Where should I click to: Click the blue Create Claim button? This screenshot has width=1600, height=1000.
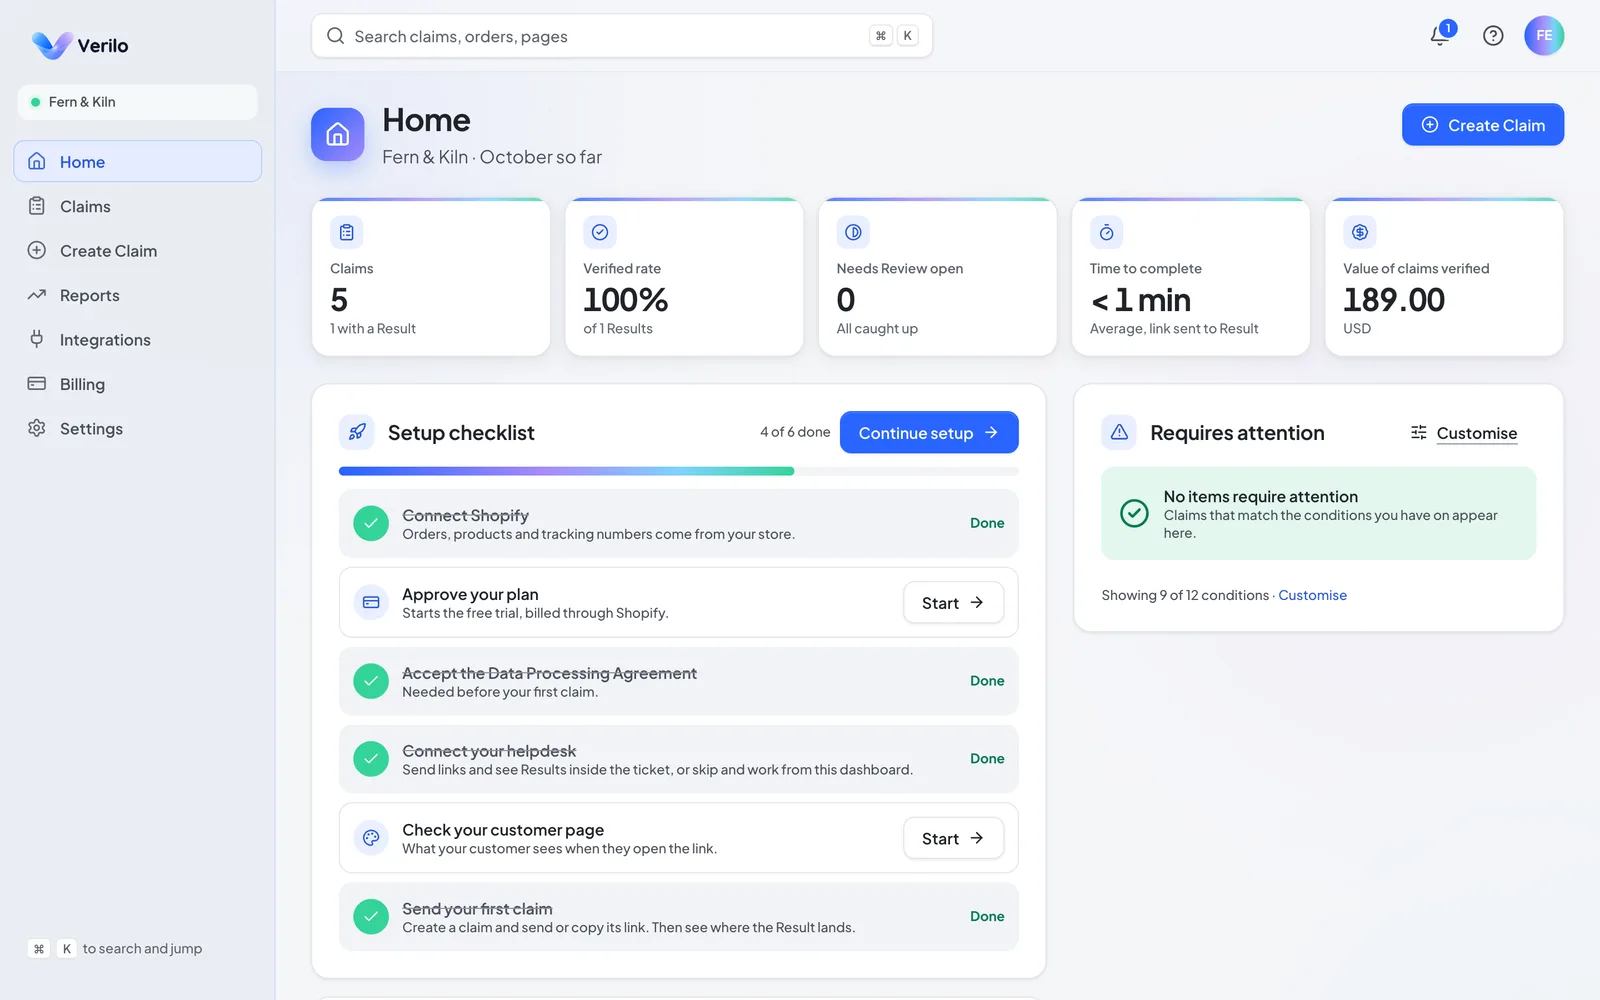click(1483, 125)
